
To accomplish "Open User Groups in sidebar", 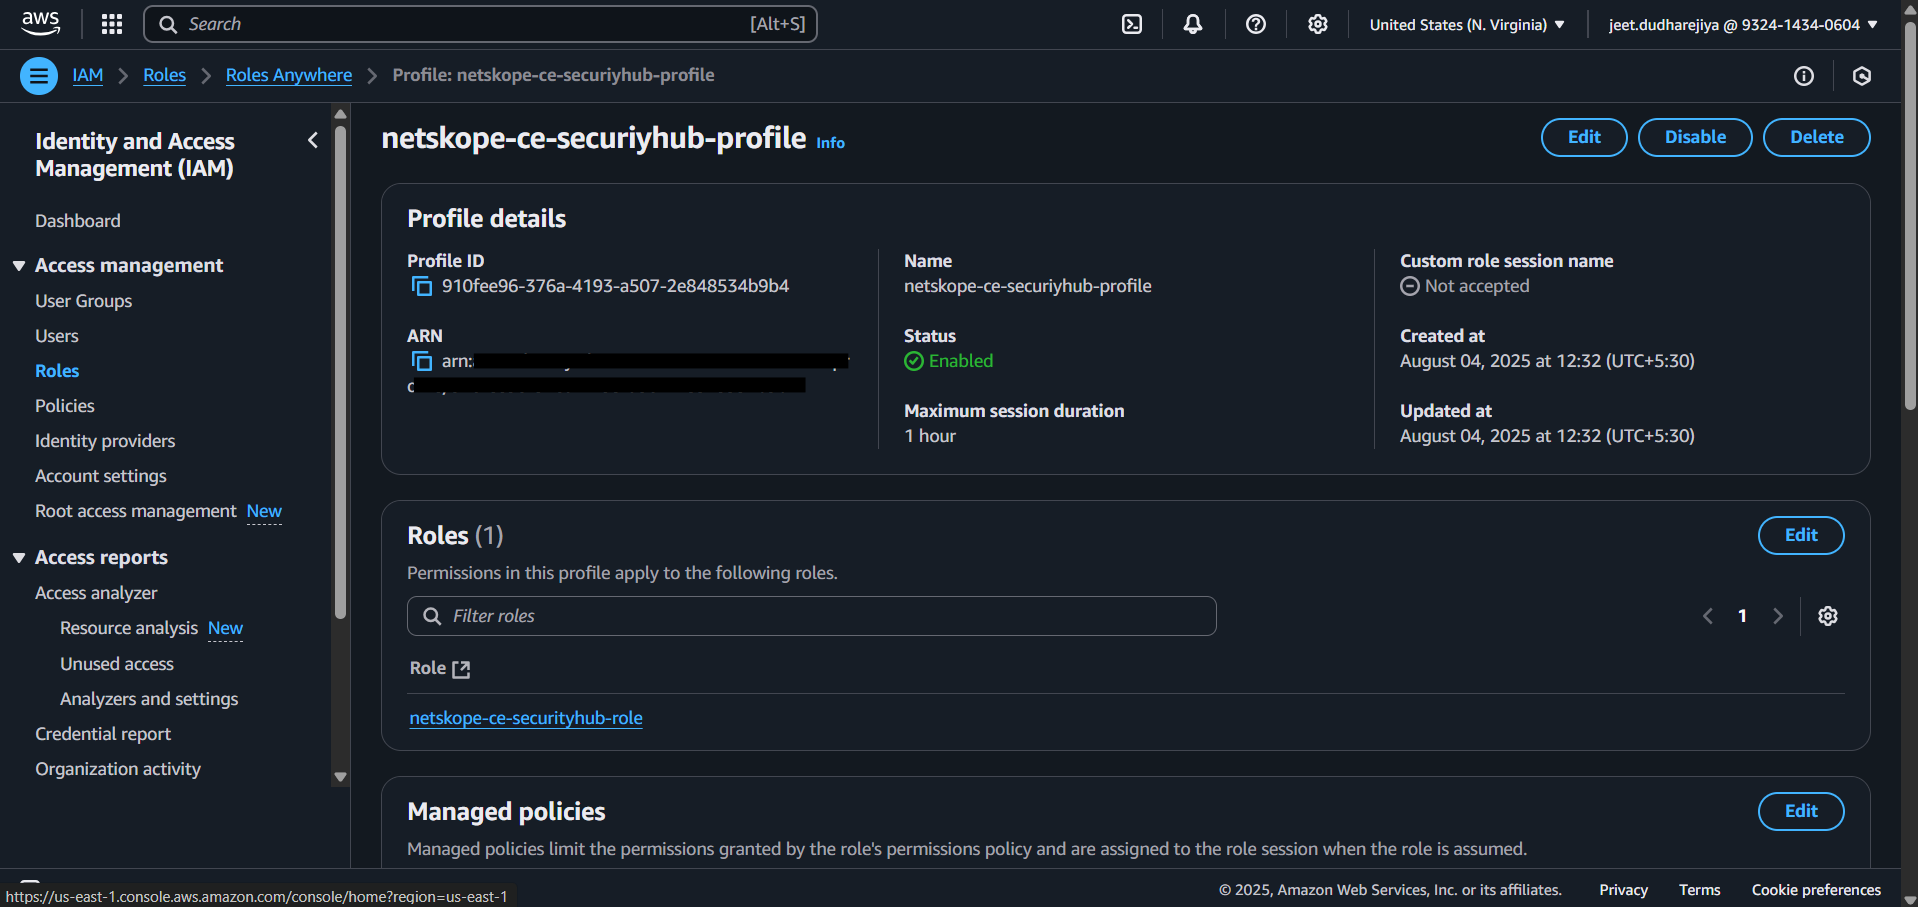I will click(84, 301).
